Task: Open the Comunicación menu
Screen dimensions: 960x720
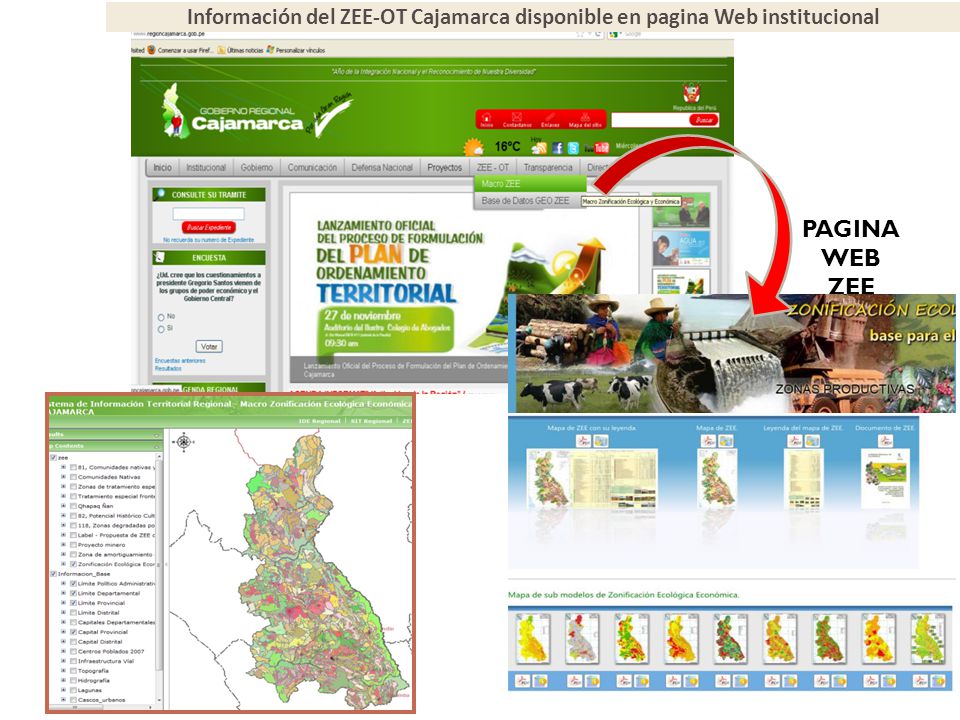Action: click(312, 167)
